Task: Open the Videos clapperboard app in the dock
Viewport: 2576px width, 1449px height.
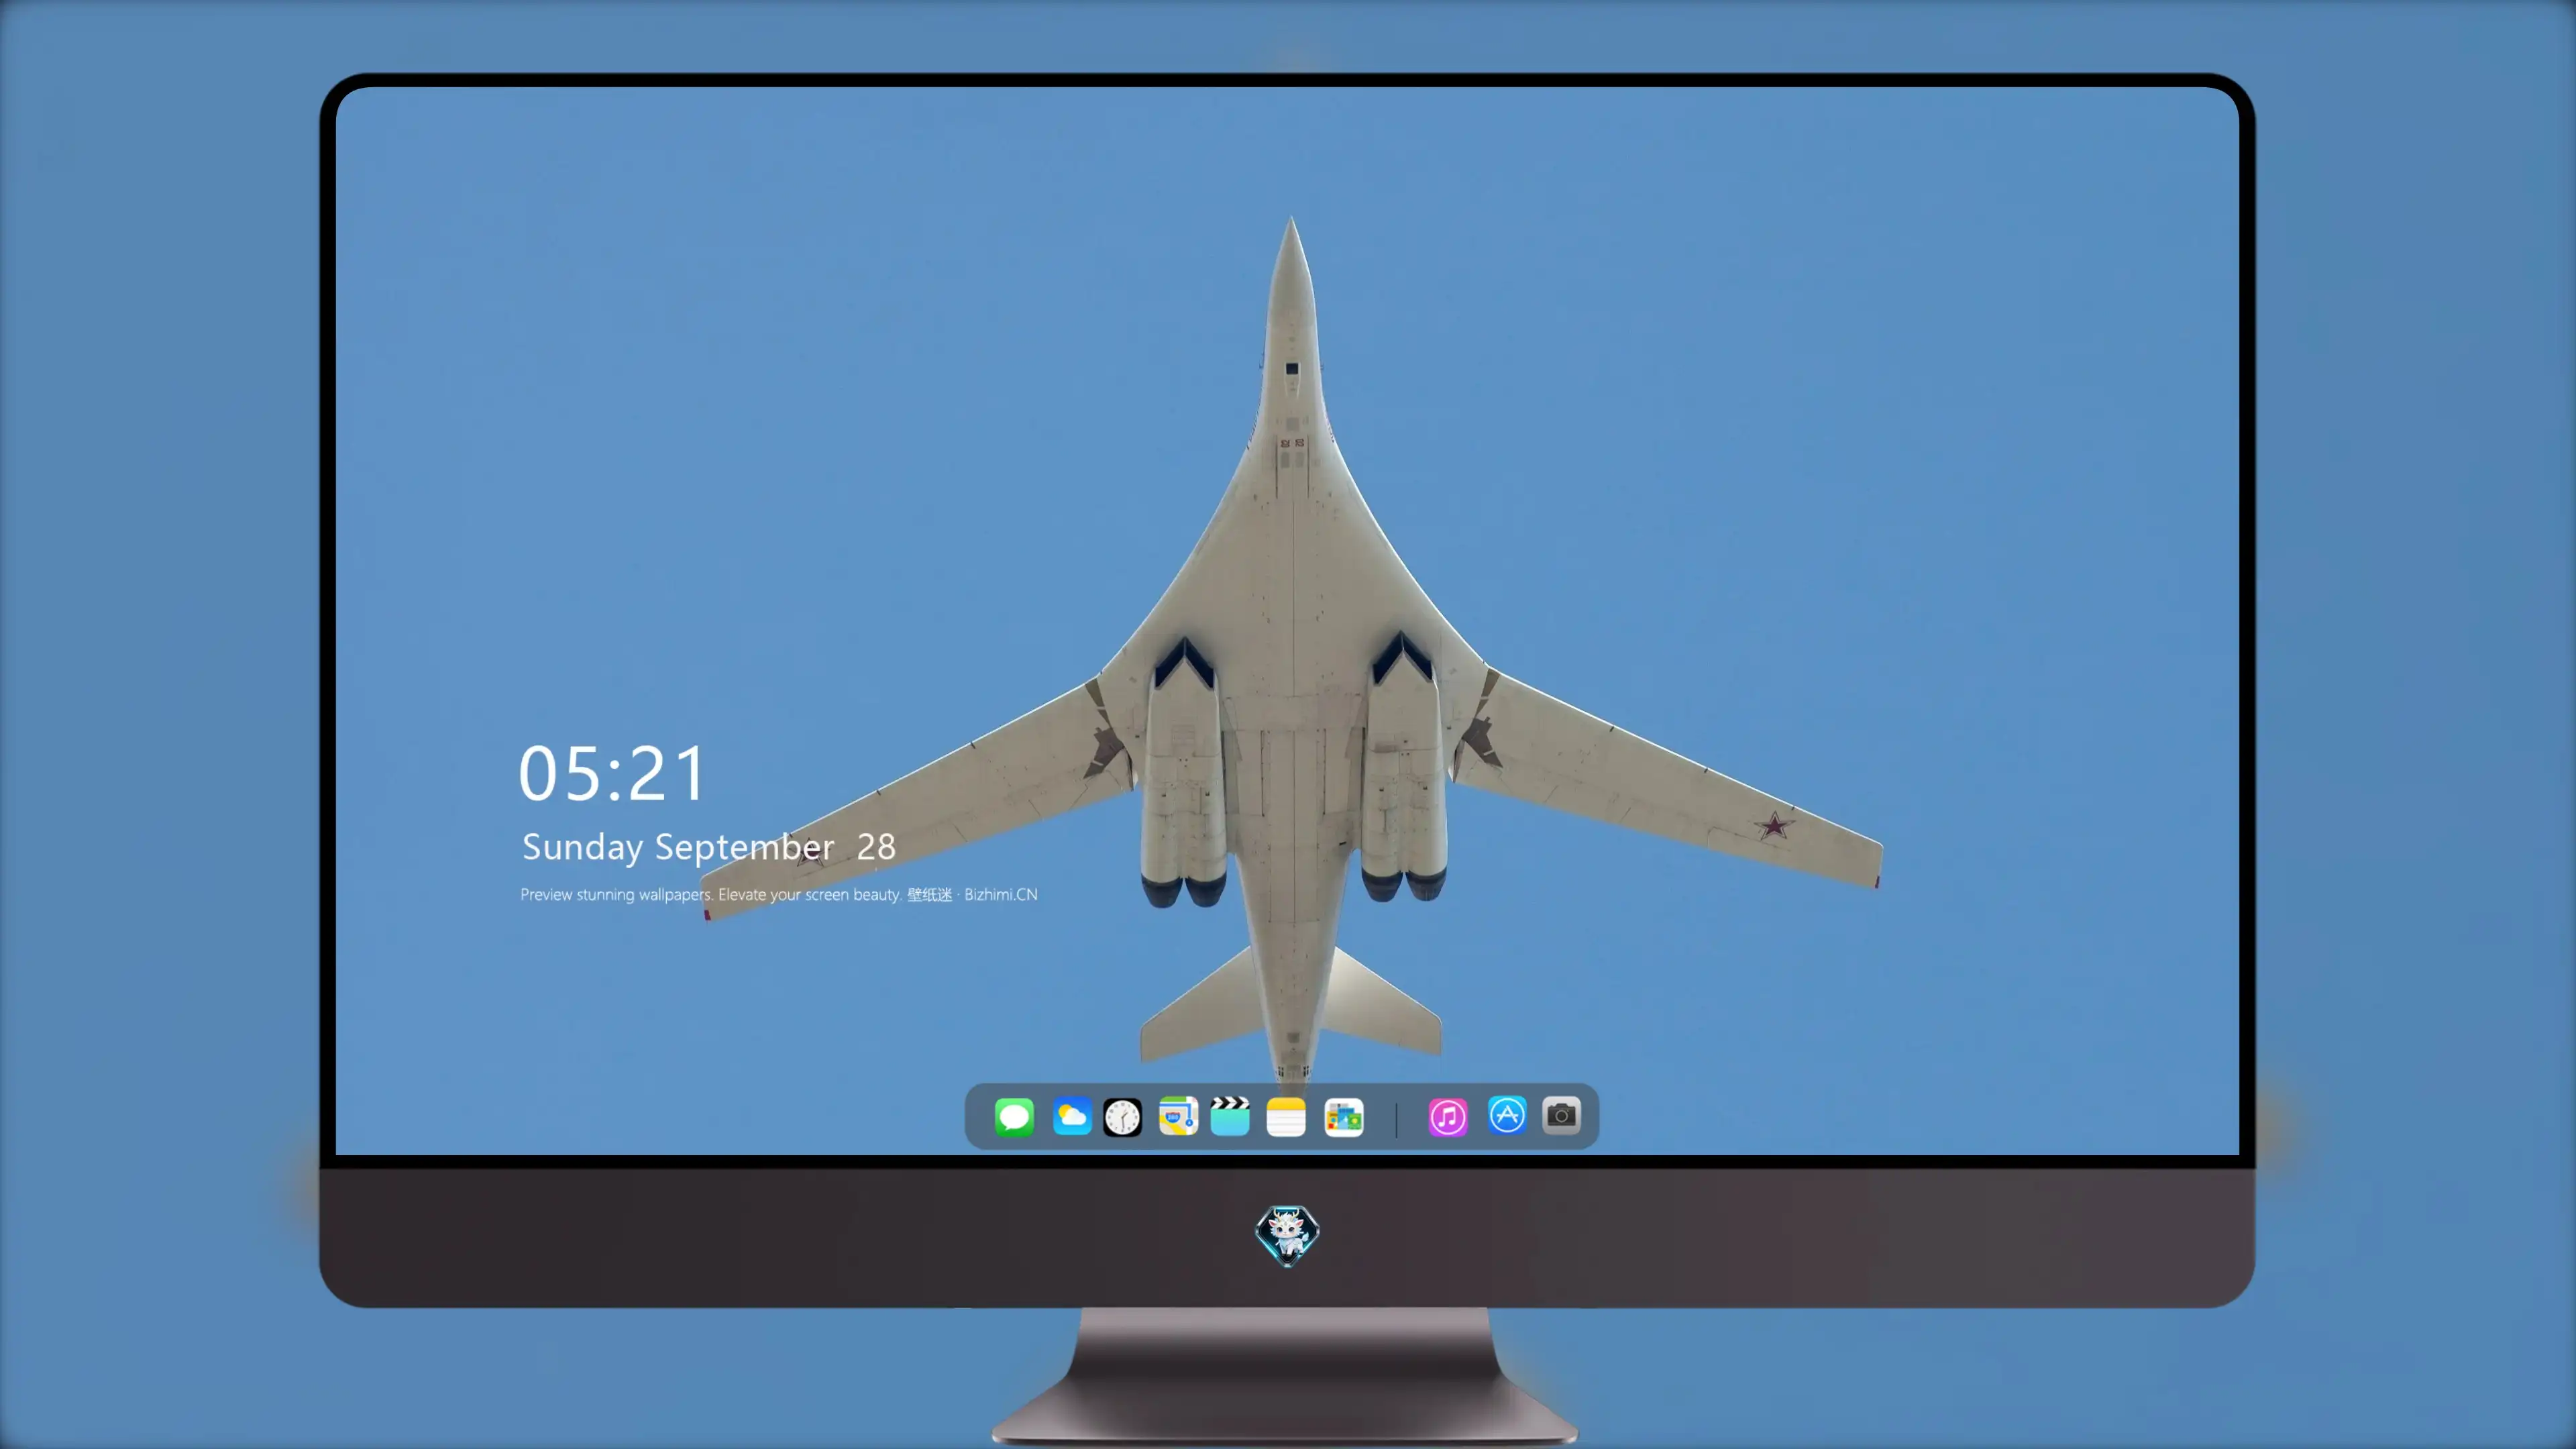Action: pyautogui.click(x=1230, y=1117)
